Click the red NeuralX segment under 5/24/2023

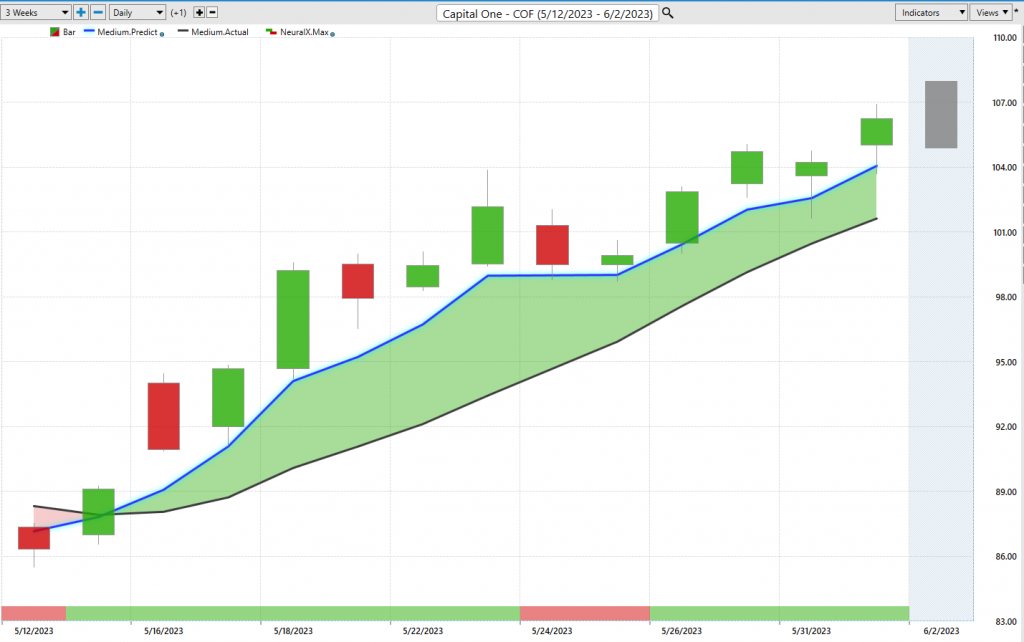coord(585,613)
